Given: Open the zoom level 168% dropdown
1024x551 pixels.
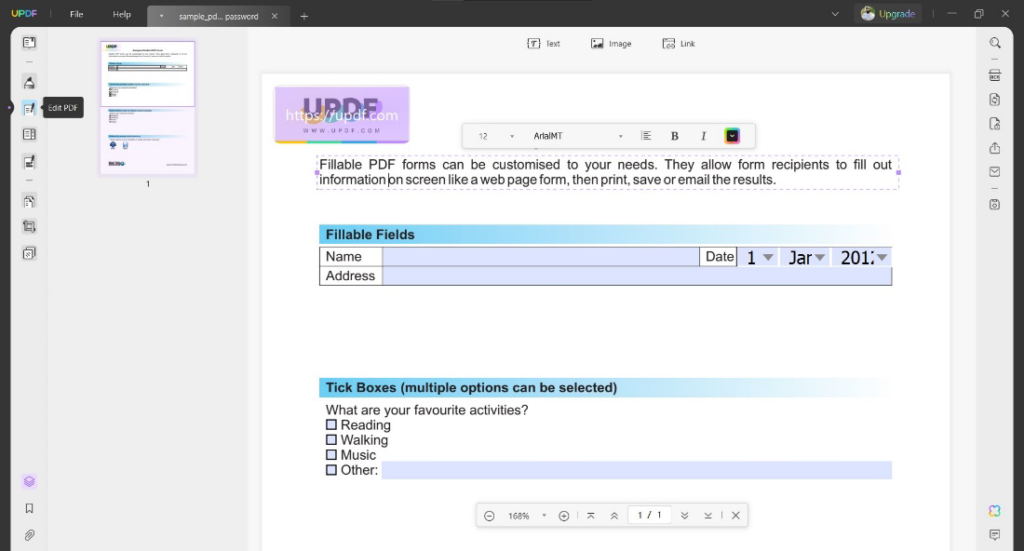Looking at the screenshot, I should (526, 516).
